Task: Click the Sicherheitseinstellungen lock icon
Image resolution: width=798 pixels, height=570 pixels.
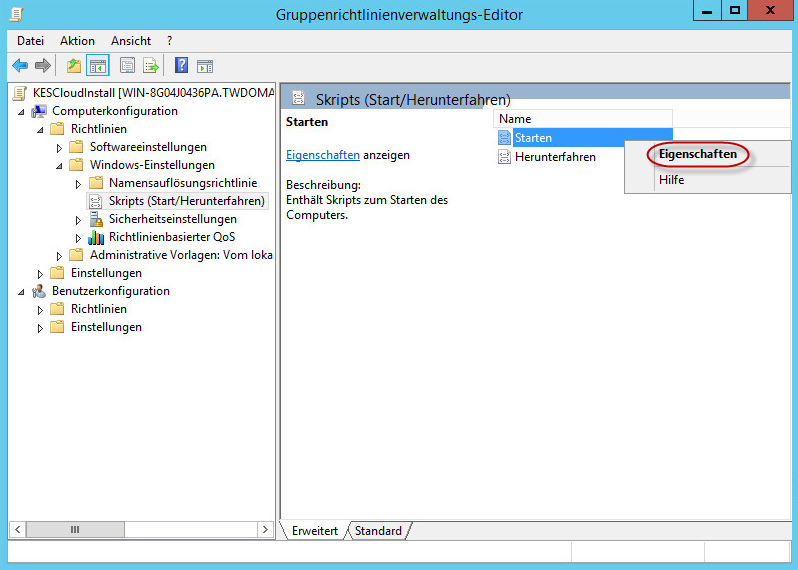Action: point(96,219)
